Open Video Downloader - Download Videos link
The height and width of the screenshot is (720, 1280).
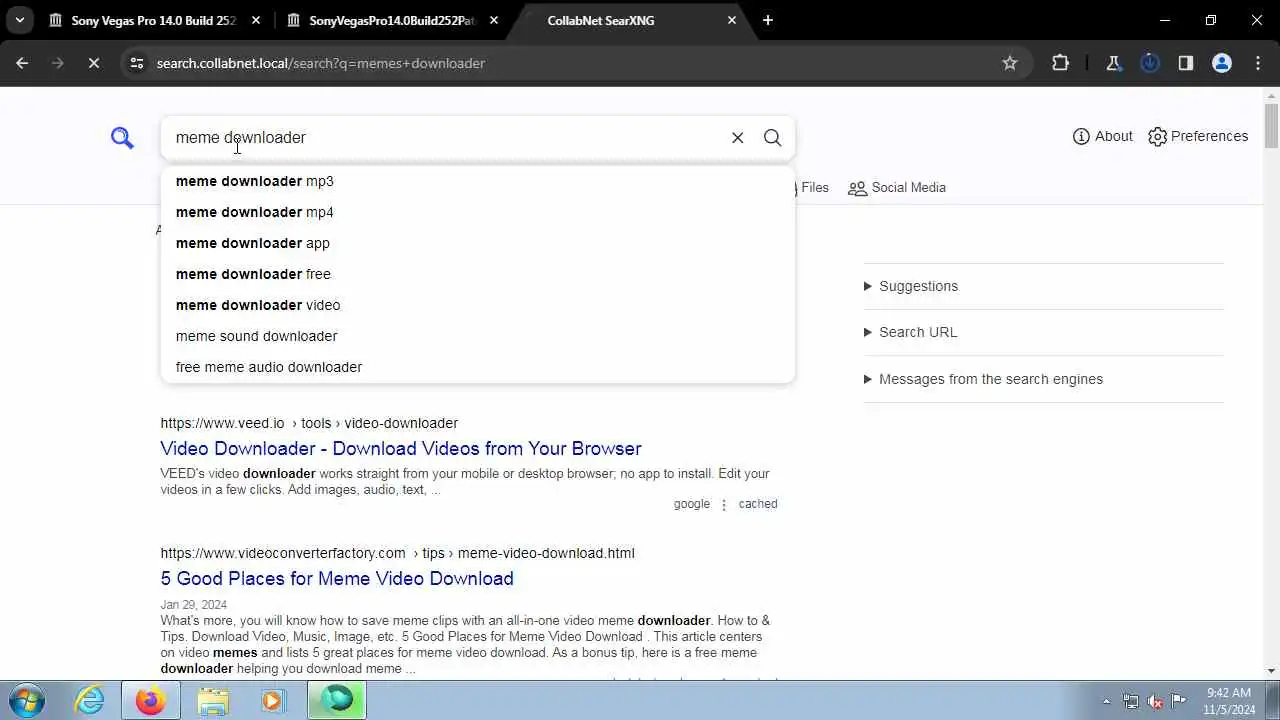tap(401, 448)
